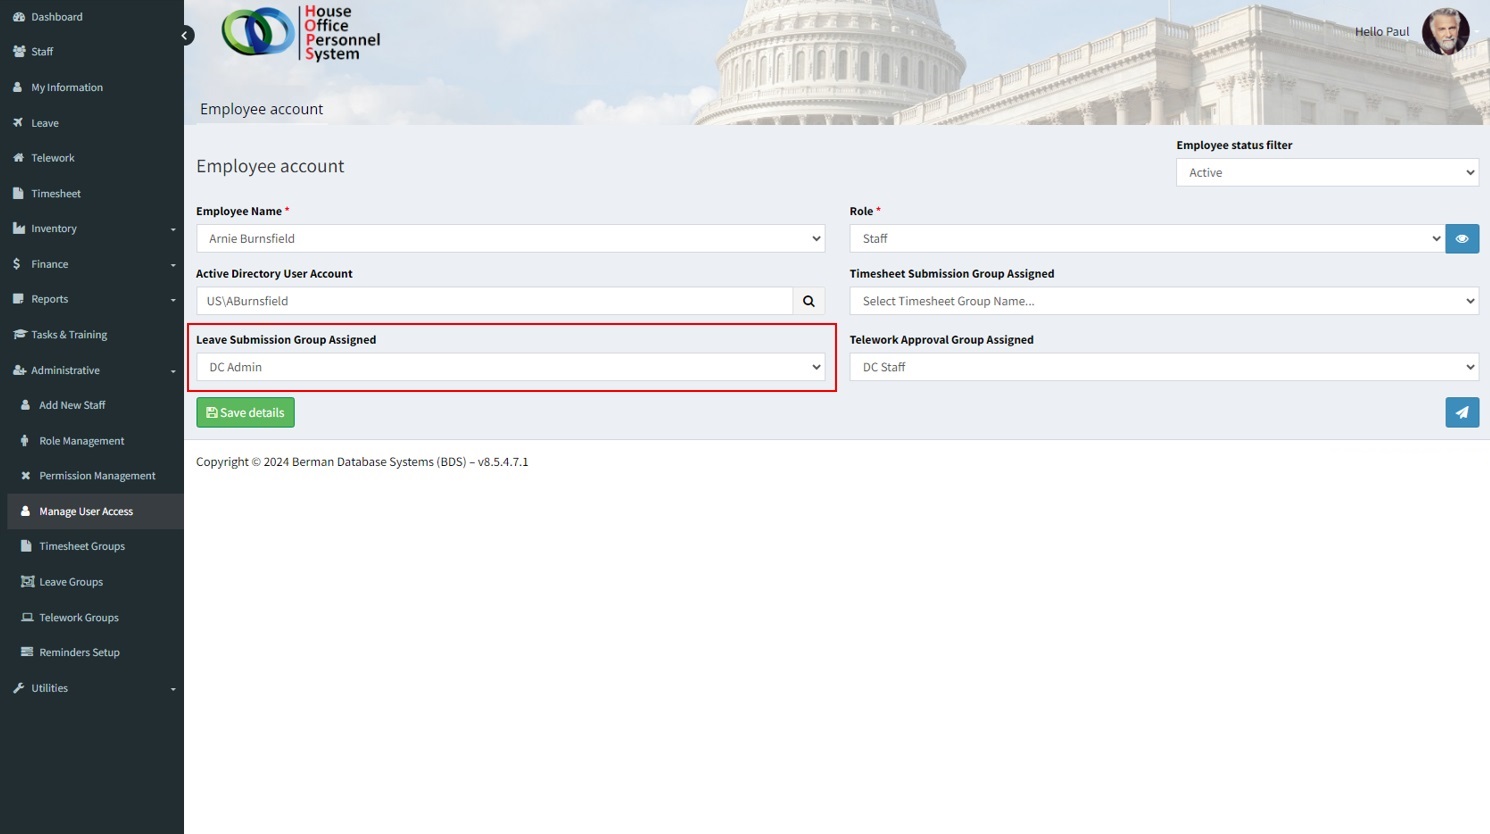Click the green Save details button

[x=245, y=413]
